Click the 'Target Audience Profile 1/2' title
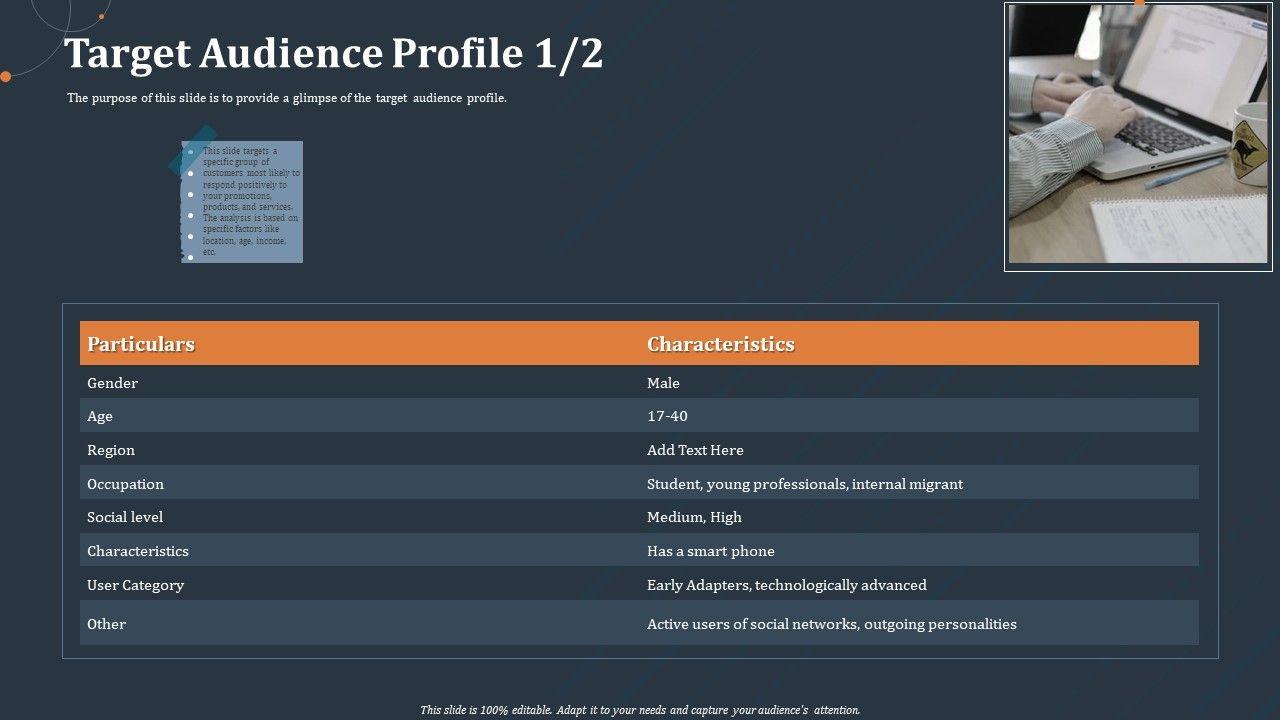 coord(334,54)
